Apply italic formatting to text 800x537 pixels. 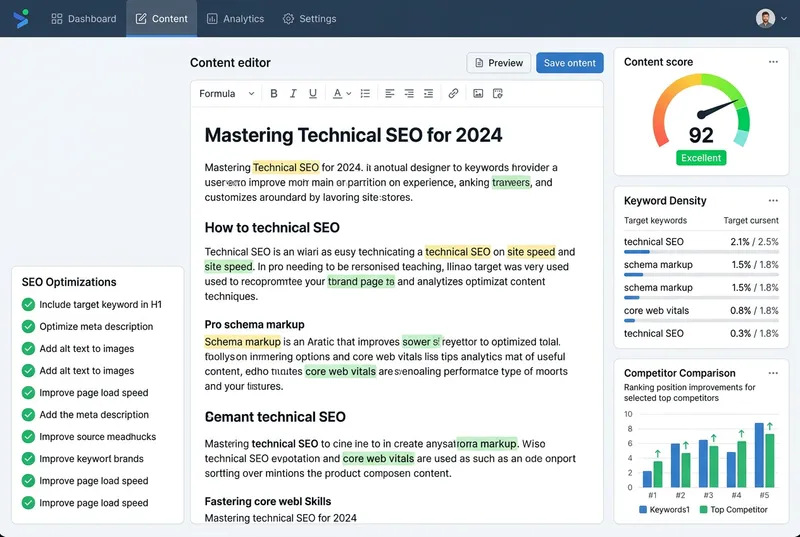[x=293, y=94]
